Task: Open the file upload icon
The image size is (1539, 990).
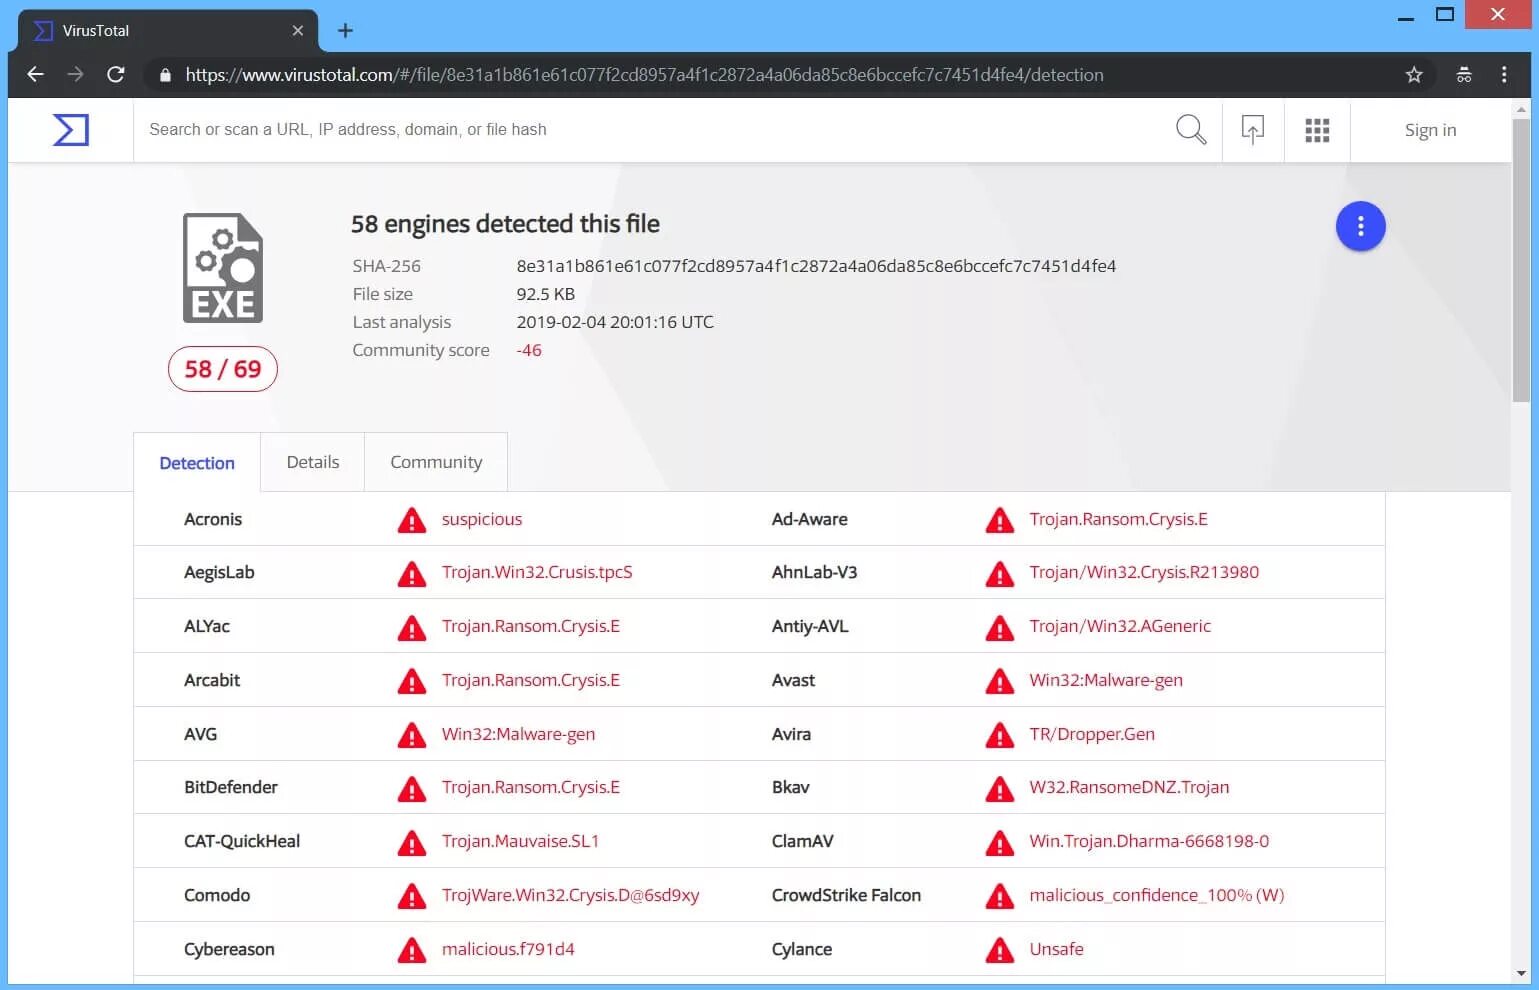Action: [1253, 129]
